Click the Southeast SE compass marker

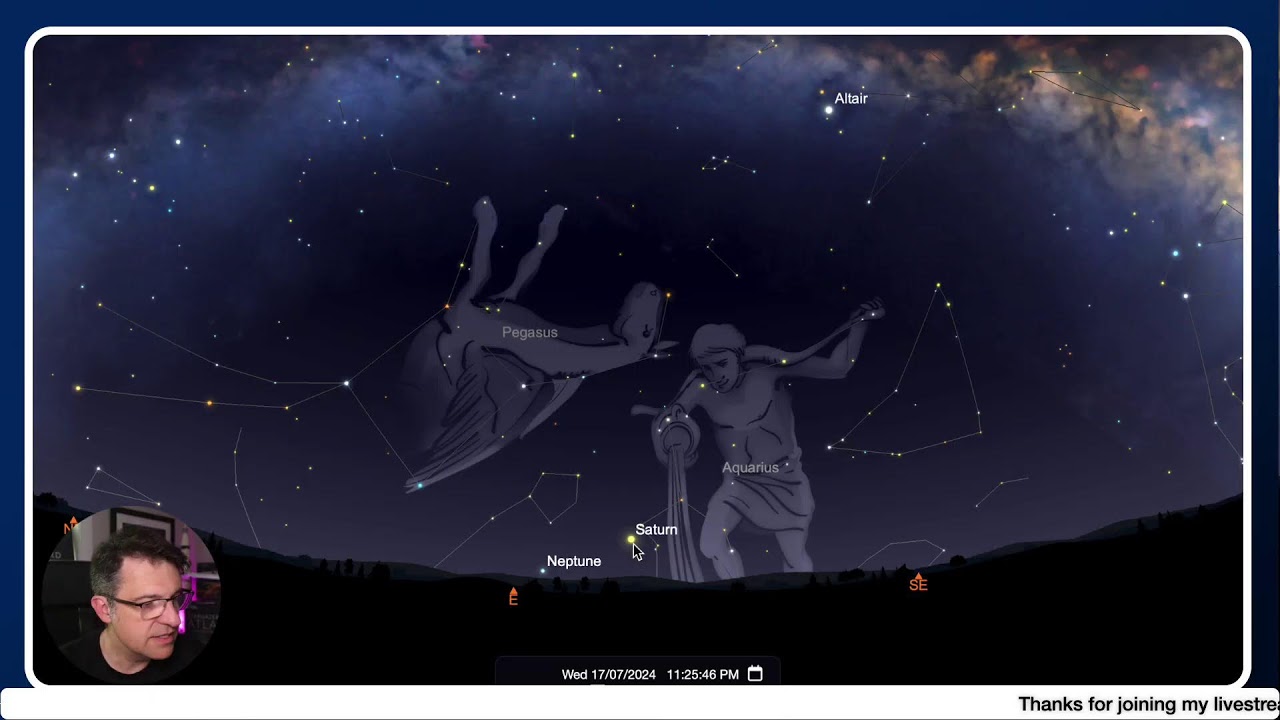(x=918, y=583)
